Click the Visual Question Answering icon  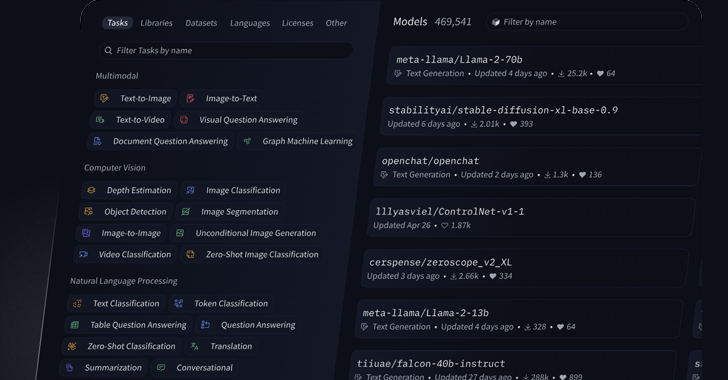tap(184, 119)
